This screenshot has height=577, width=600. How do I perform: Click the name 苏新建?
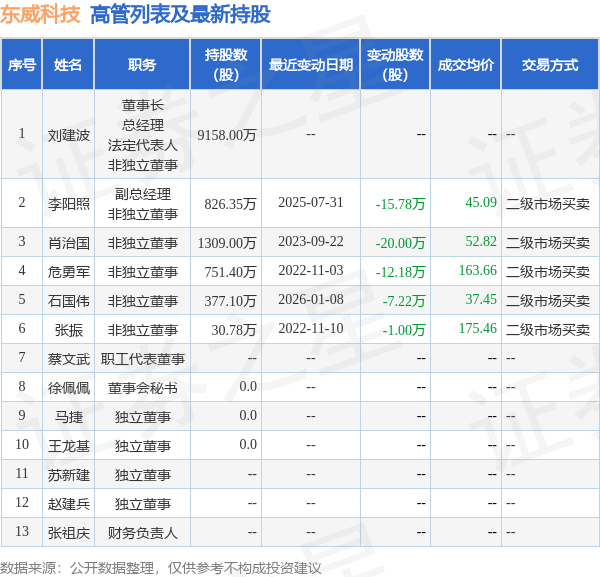pyautogui.click(x=68, y=476)
